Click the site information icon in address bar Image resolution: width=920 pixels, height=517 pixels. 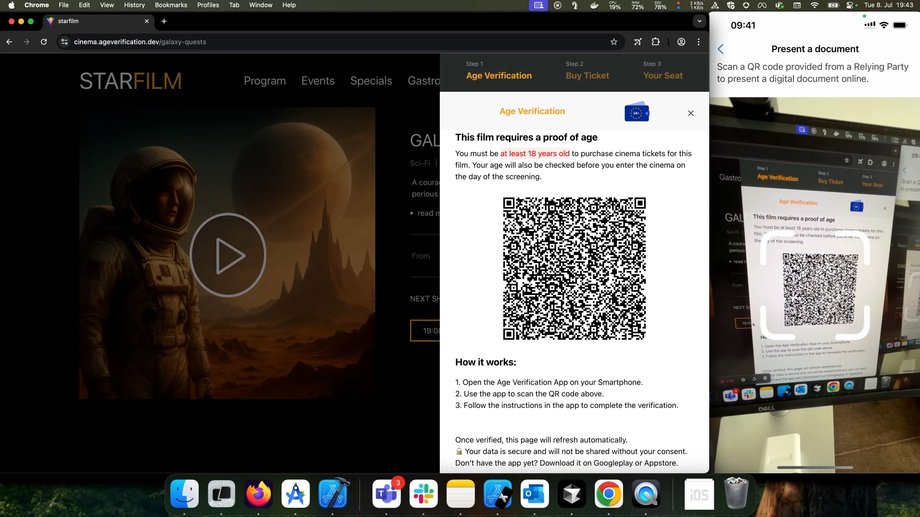pyautogui.click(x=65, y=42)
